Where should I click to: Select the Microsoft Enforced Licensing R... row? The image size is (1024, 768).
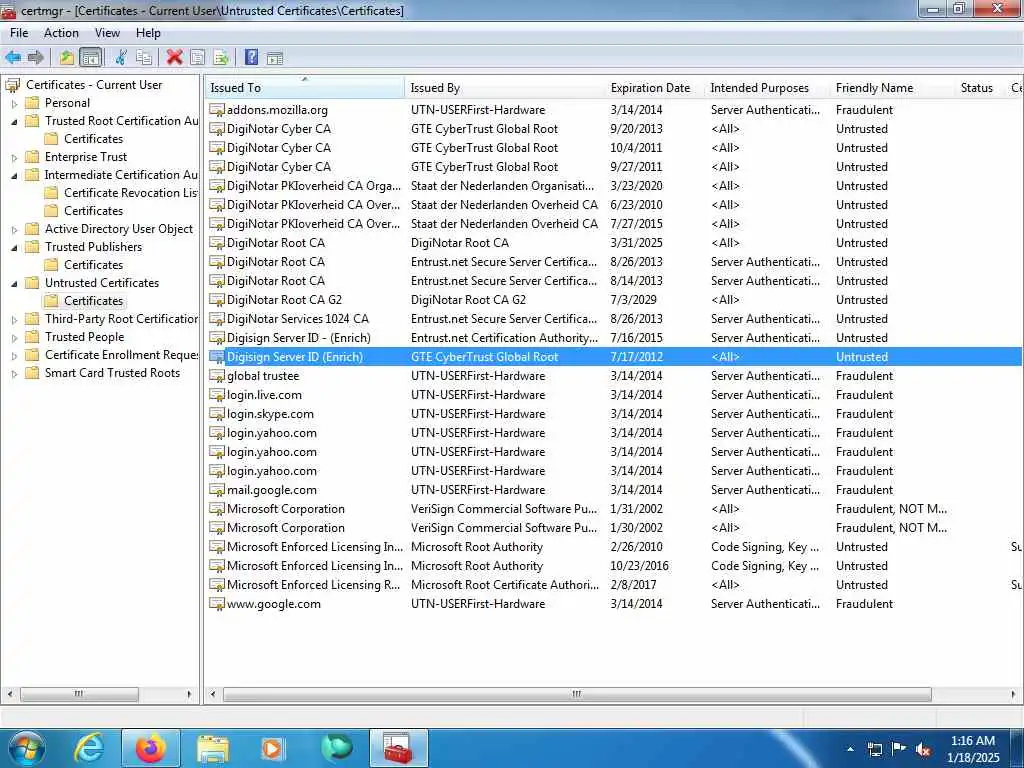(614, 584)
